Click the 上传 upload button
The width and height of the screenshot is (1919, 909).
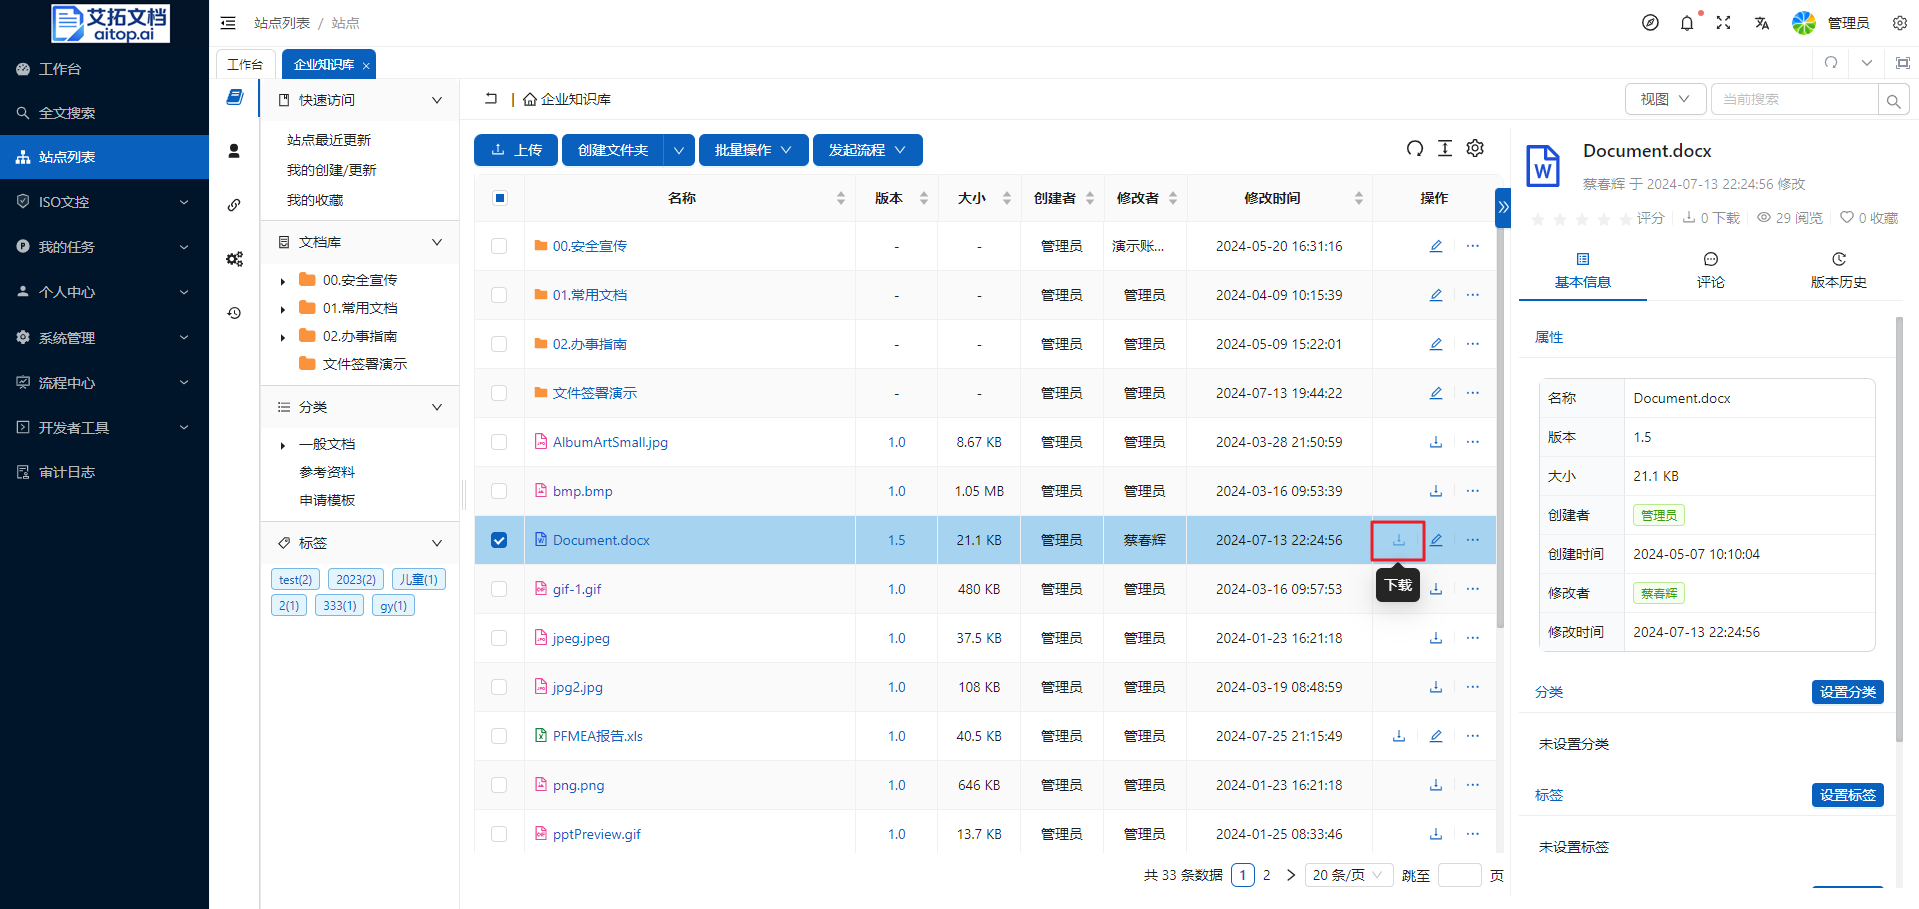click(x=517, y=150)
